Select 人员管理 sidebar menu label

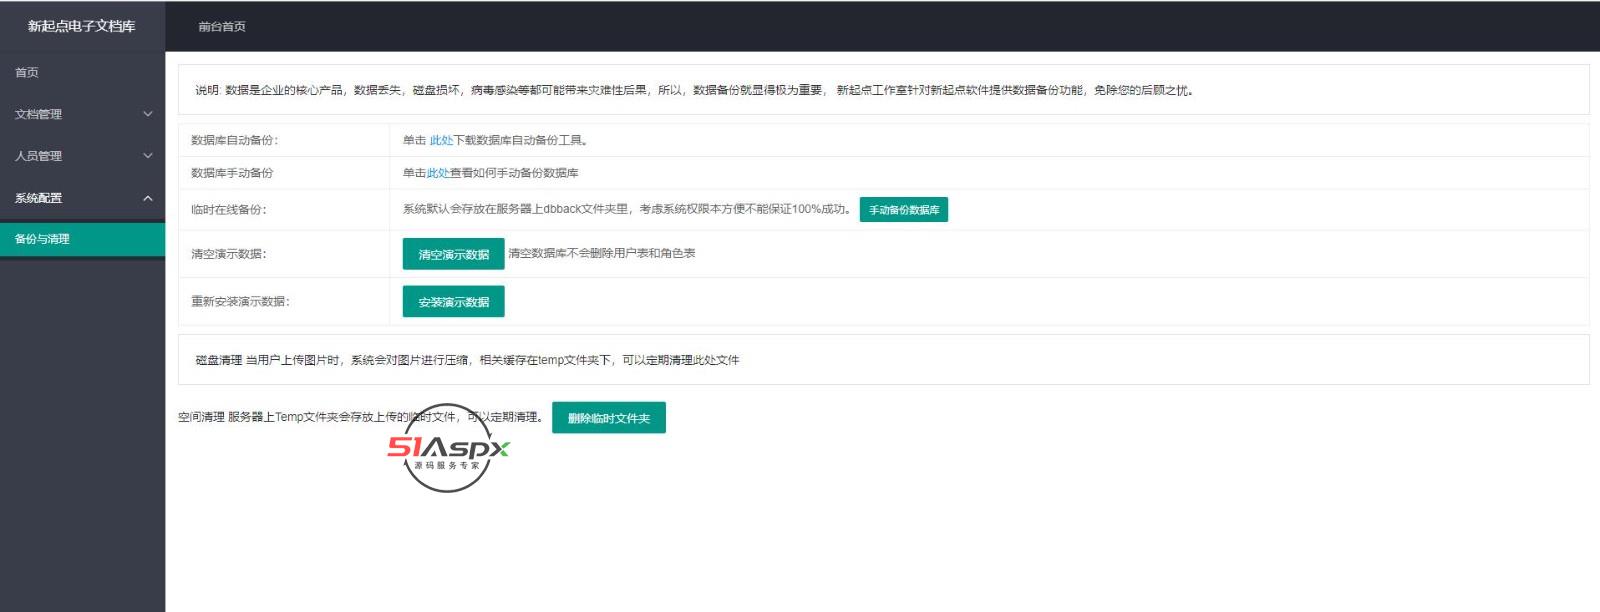click(x=39, y=156)
